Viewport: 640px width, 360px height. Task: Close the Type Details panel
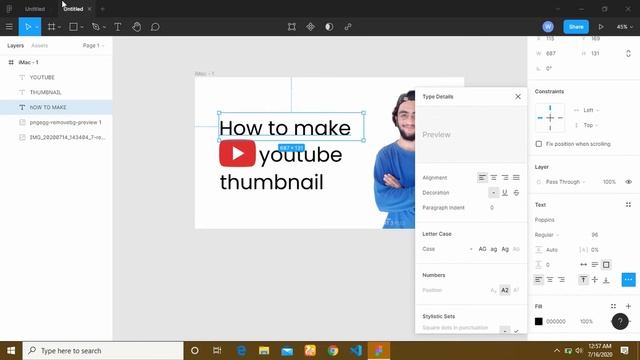pyautogui.click(x=518, y=97)
